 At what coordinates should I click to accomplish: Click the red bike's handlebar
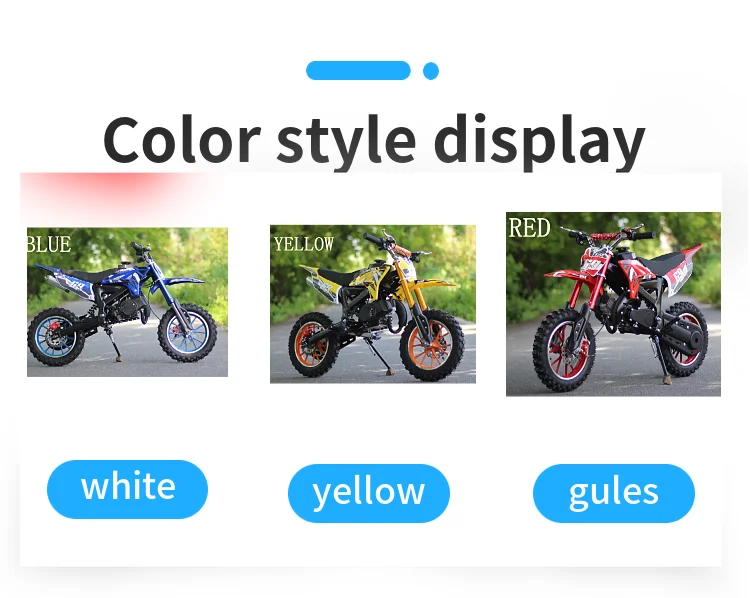[x=607, y=234]
